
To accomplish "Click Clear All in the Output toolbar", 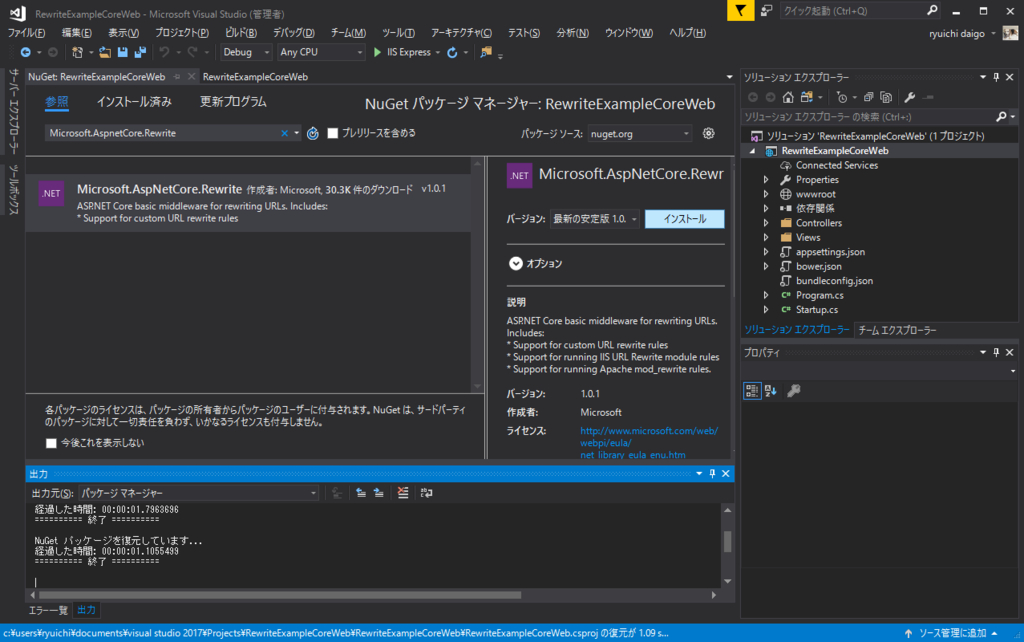I will [403, 493].
